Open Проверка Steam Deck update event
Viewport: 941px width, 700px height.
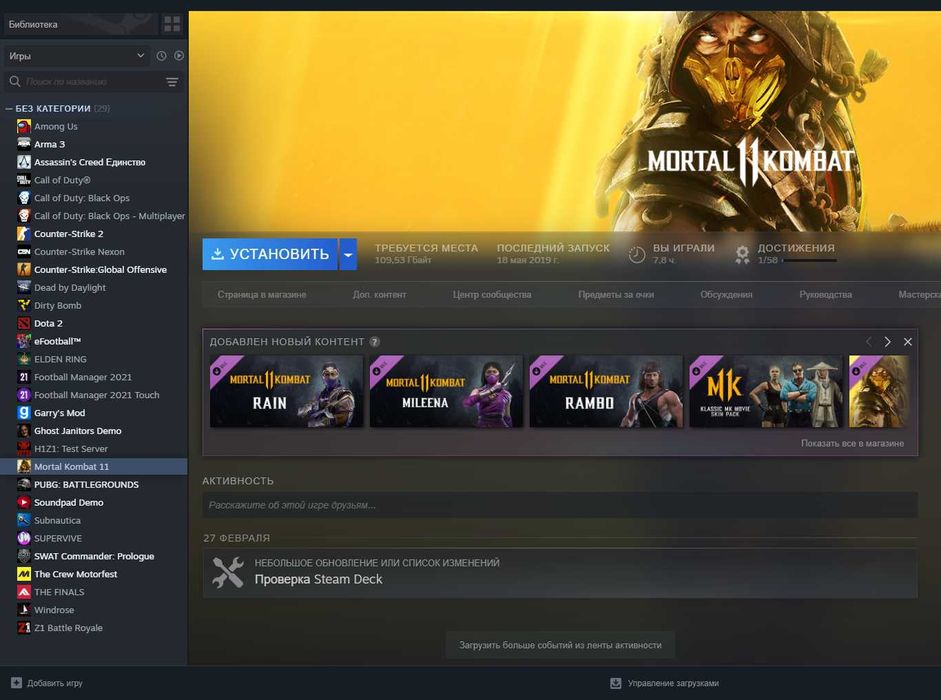click(560, 573)
